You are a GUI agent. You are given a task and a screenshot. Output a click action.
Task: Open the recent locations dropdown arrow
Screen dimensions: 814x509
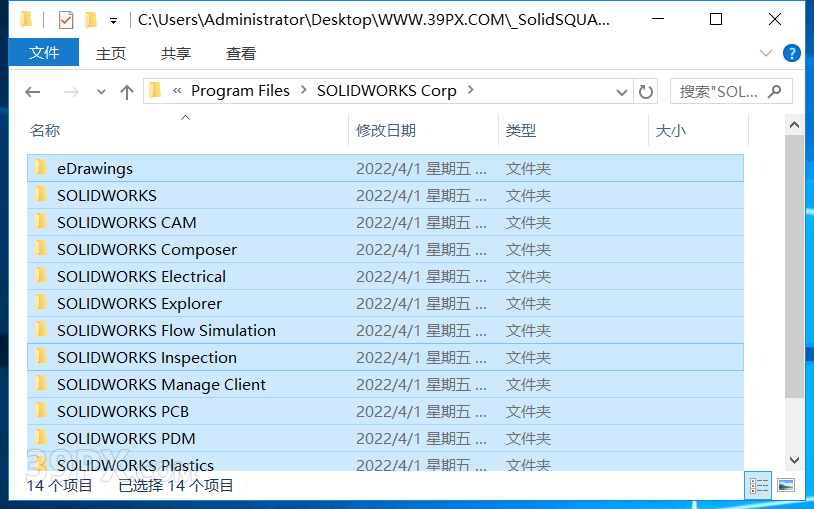101,92
